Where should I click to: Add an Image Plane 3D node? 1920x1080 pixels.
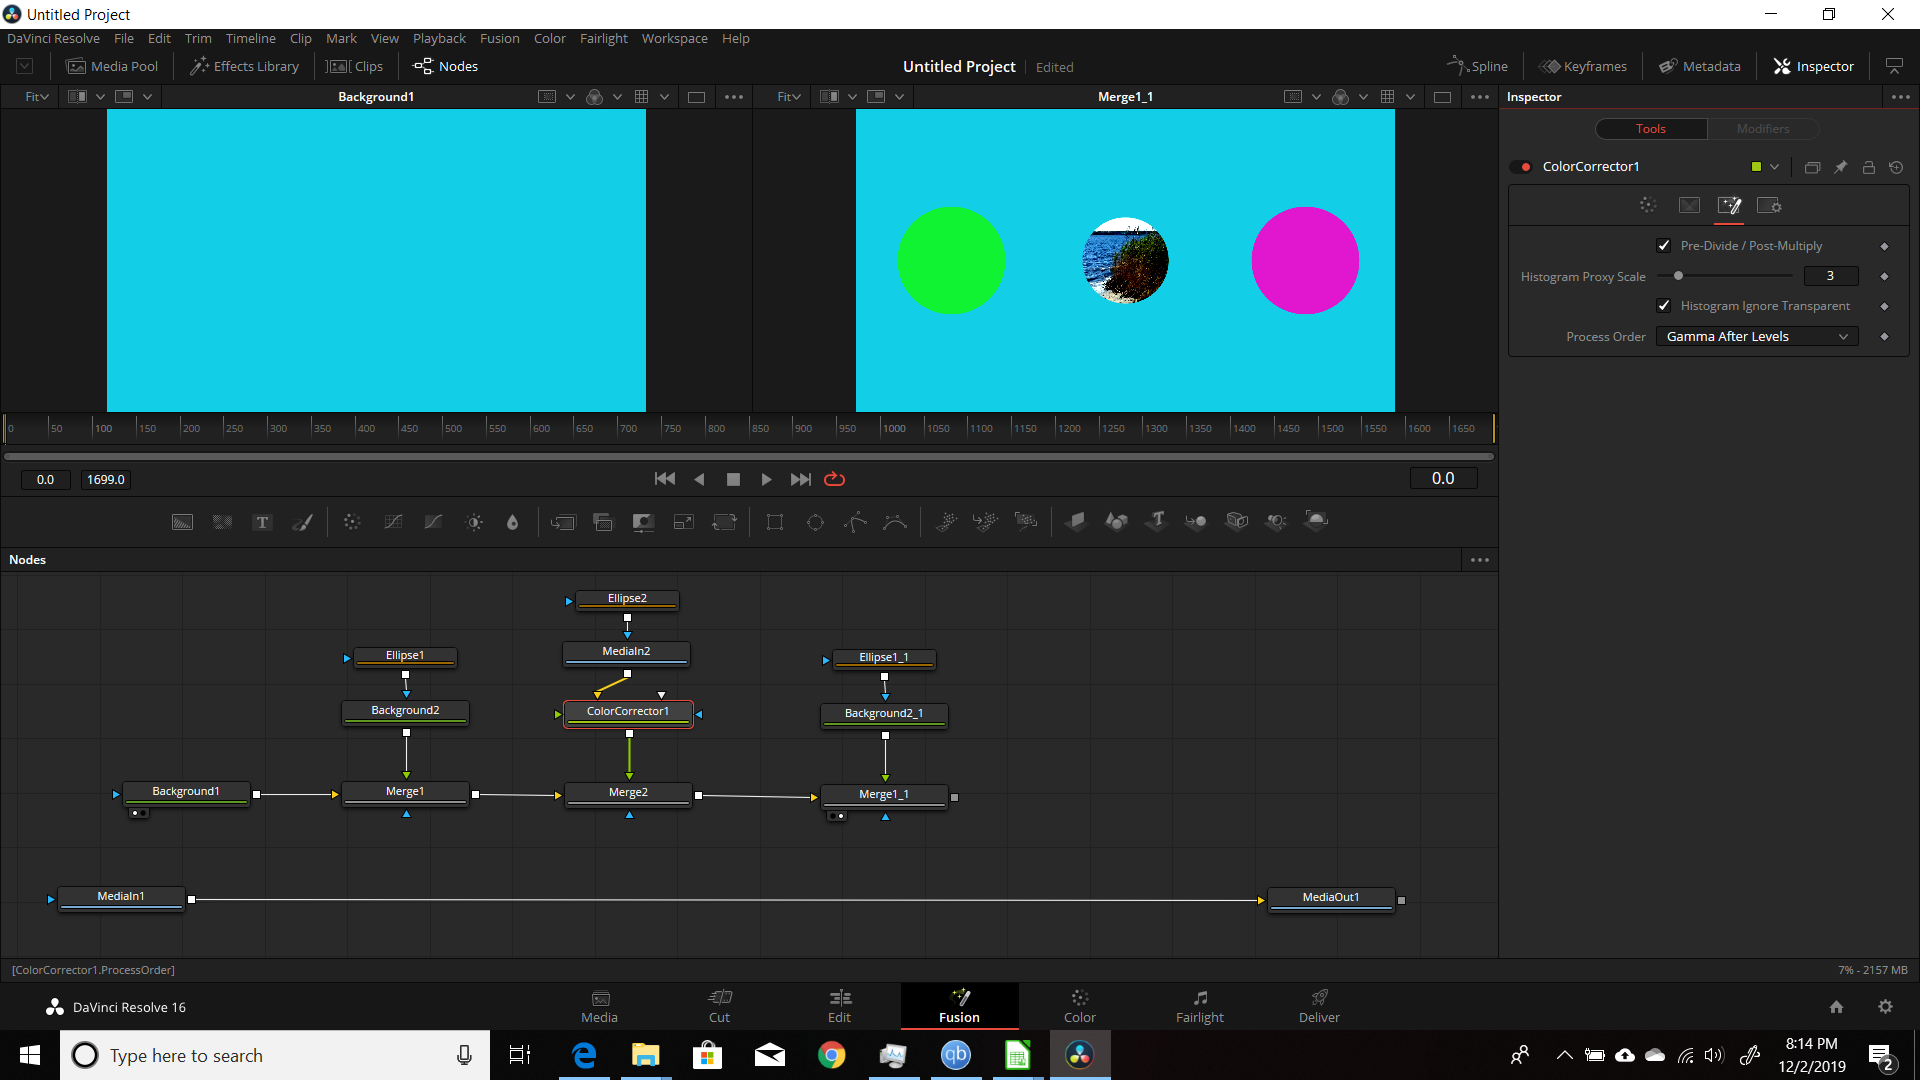tap(1076, 521)
